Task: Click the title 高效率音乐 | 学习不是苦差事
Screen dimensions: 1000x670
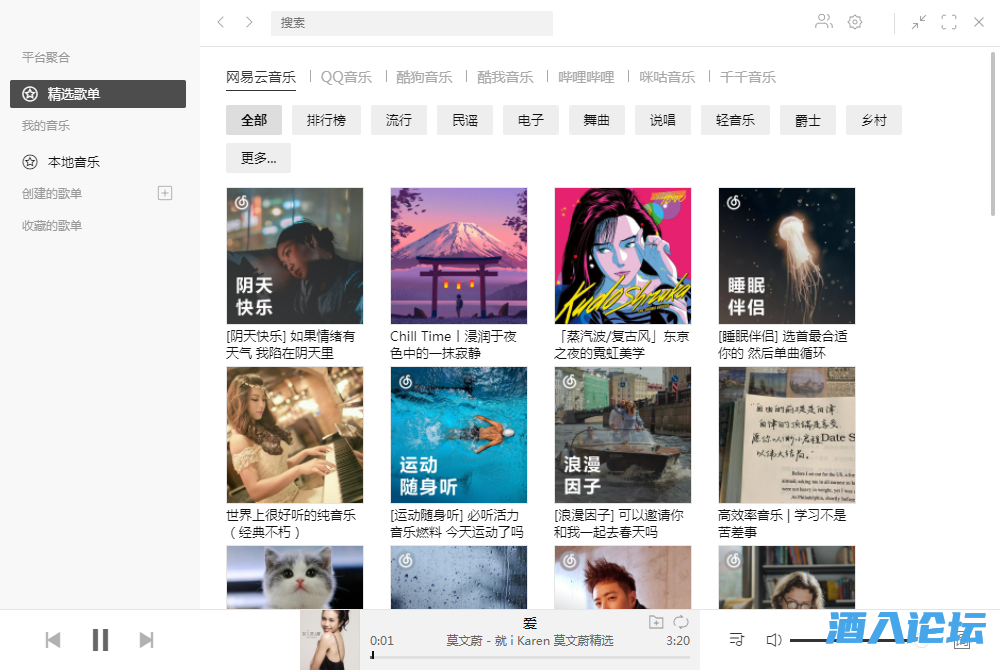Action: [782, 523]
